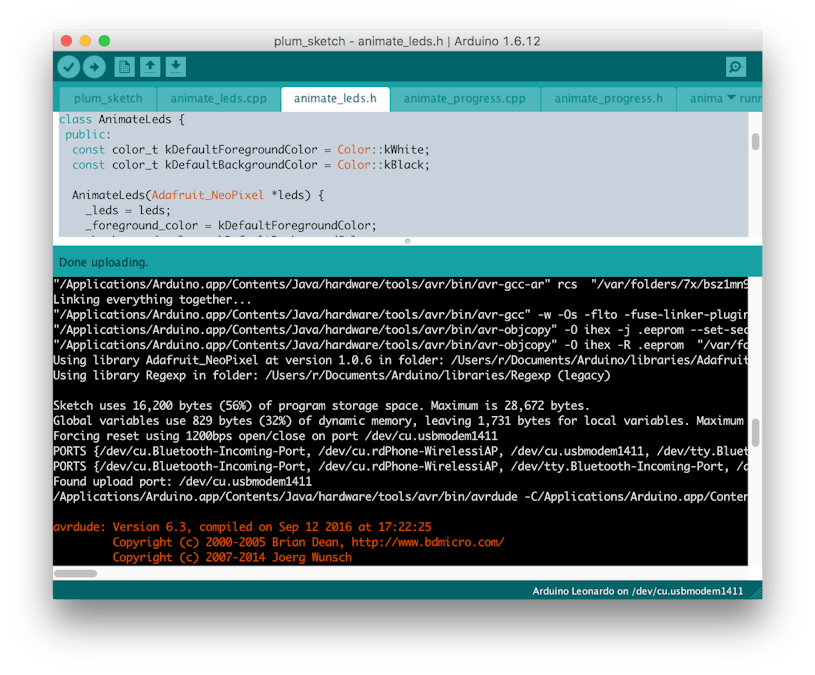
Task: Open the animate_leds.cpp tab
Action: coord(216,98)
